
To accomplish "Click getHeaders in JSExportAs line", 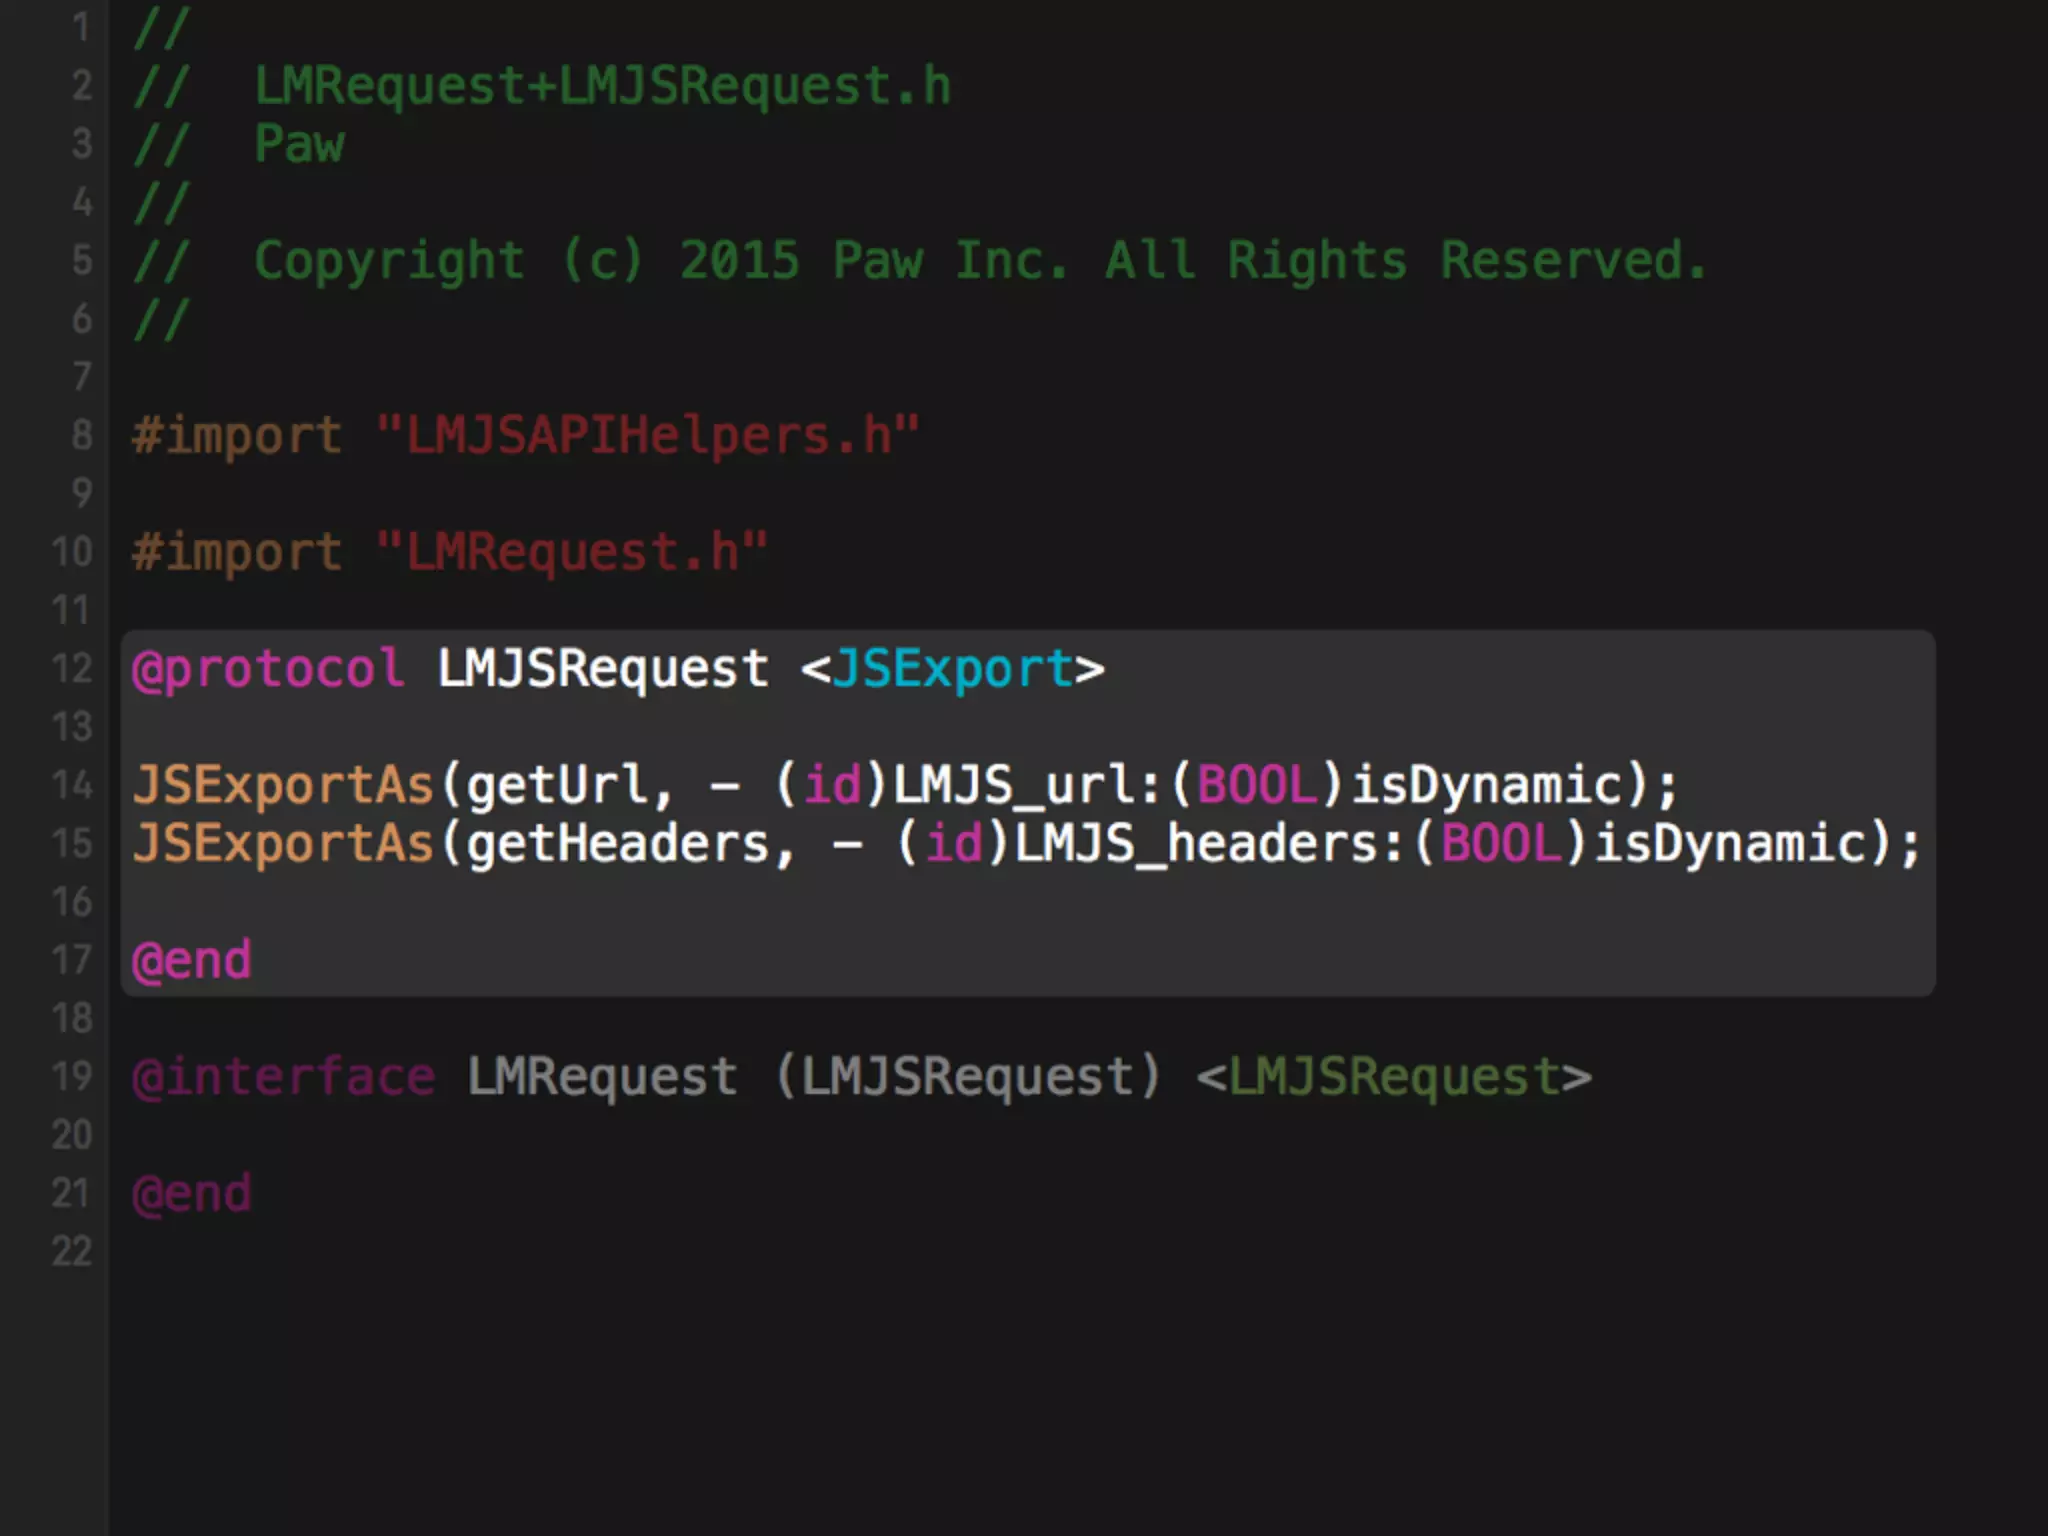I will (618, 843).
